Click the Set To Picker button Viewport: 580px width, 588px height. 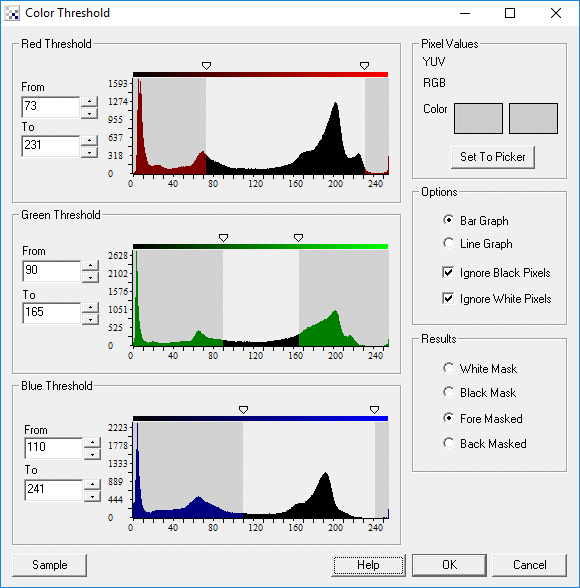point(493,157)
